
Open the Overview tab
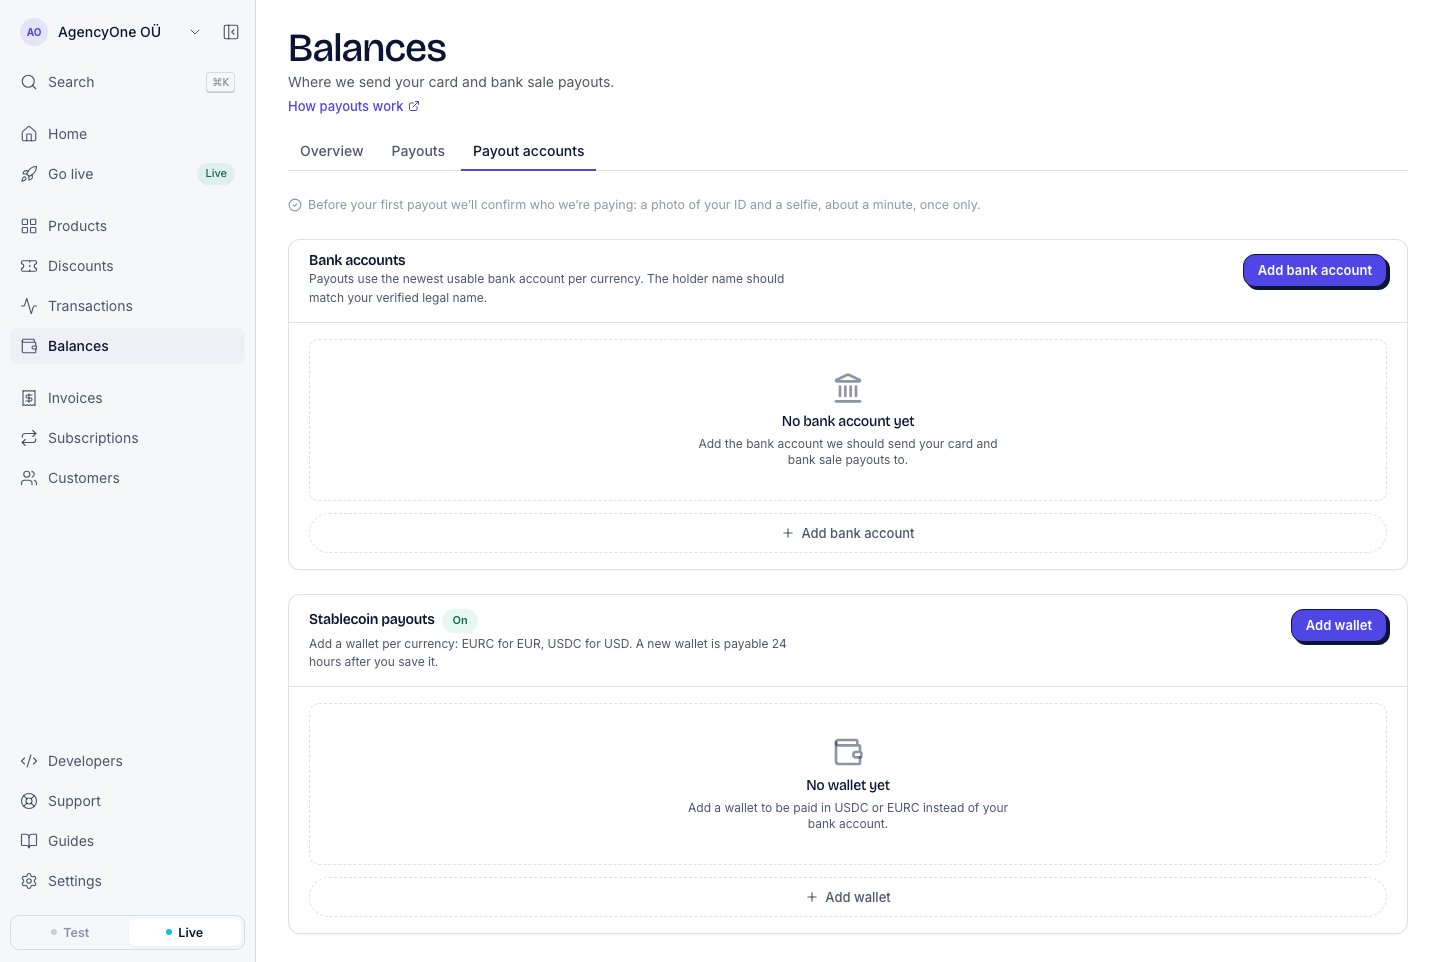tap(332, 151)
